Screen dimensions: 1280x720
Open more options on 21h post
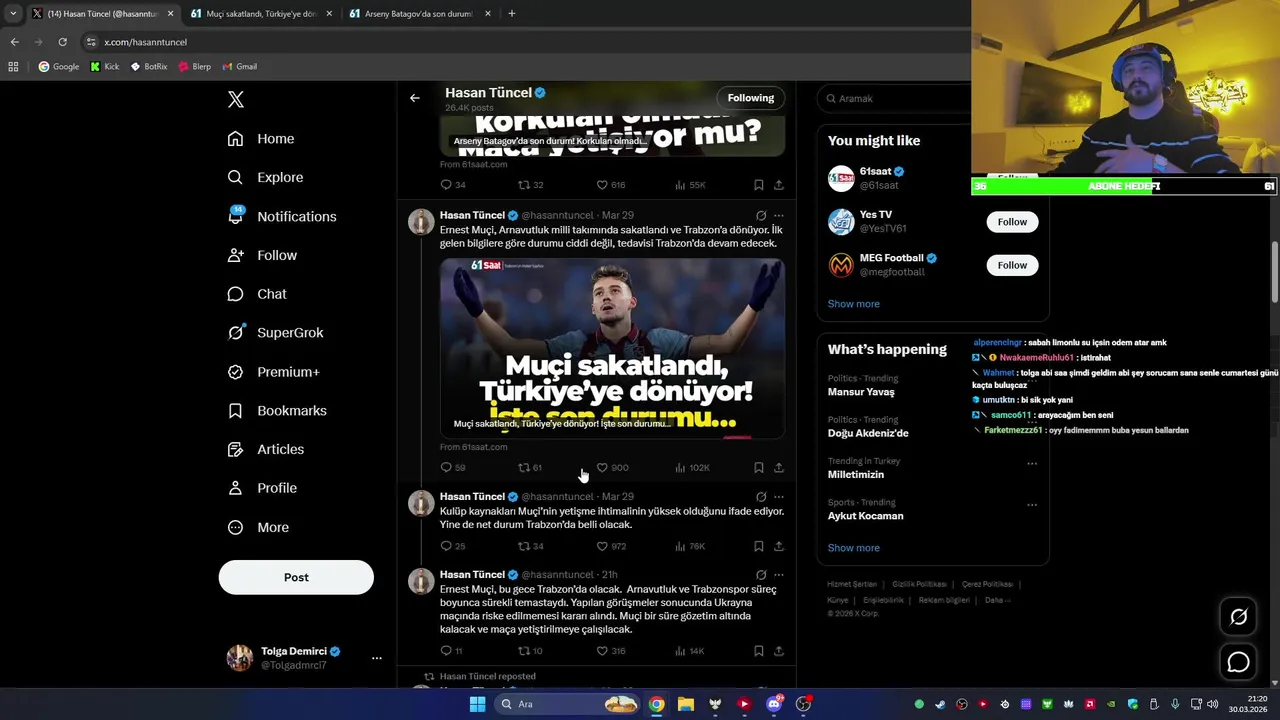(x=779, y=575)
